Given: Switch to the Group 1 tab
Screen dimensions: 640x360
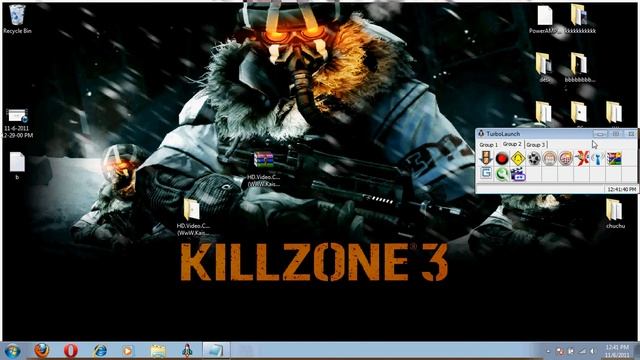Looking at the screenshot, I should (488, 145).
